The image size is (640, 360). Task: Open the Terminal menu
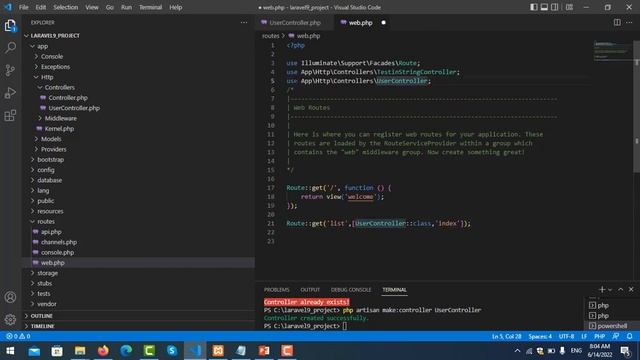pyautogui.click(x=150, y=7)
